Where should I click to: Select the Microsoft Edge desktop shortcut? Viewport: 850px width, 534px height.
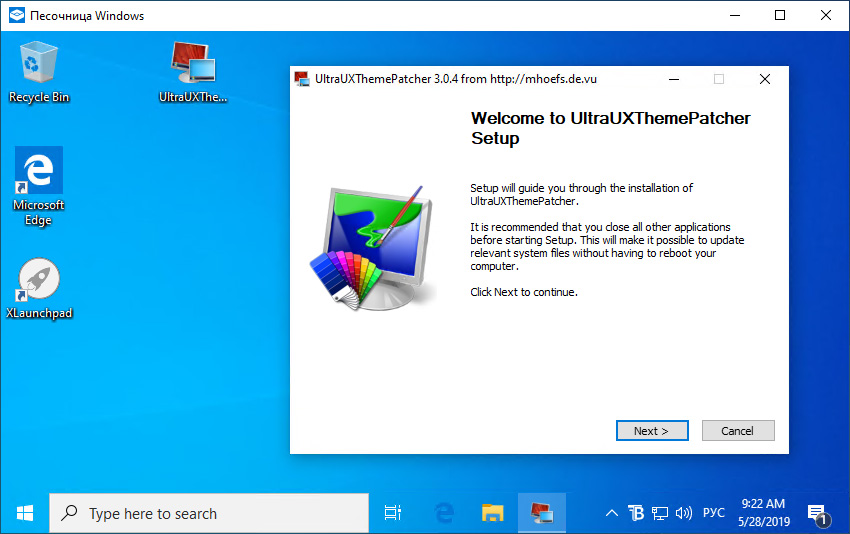tap(38, 186)
